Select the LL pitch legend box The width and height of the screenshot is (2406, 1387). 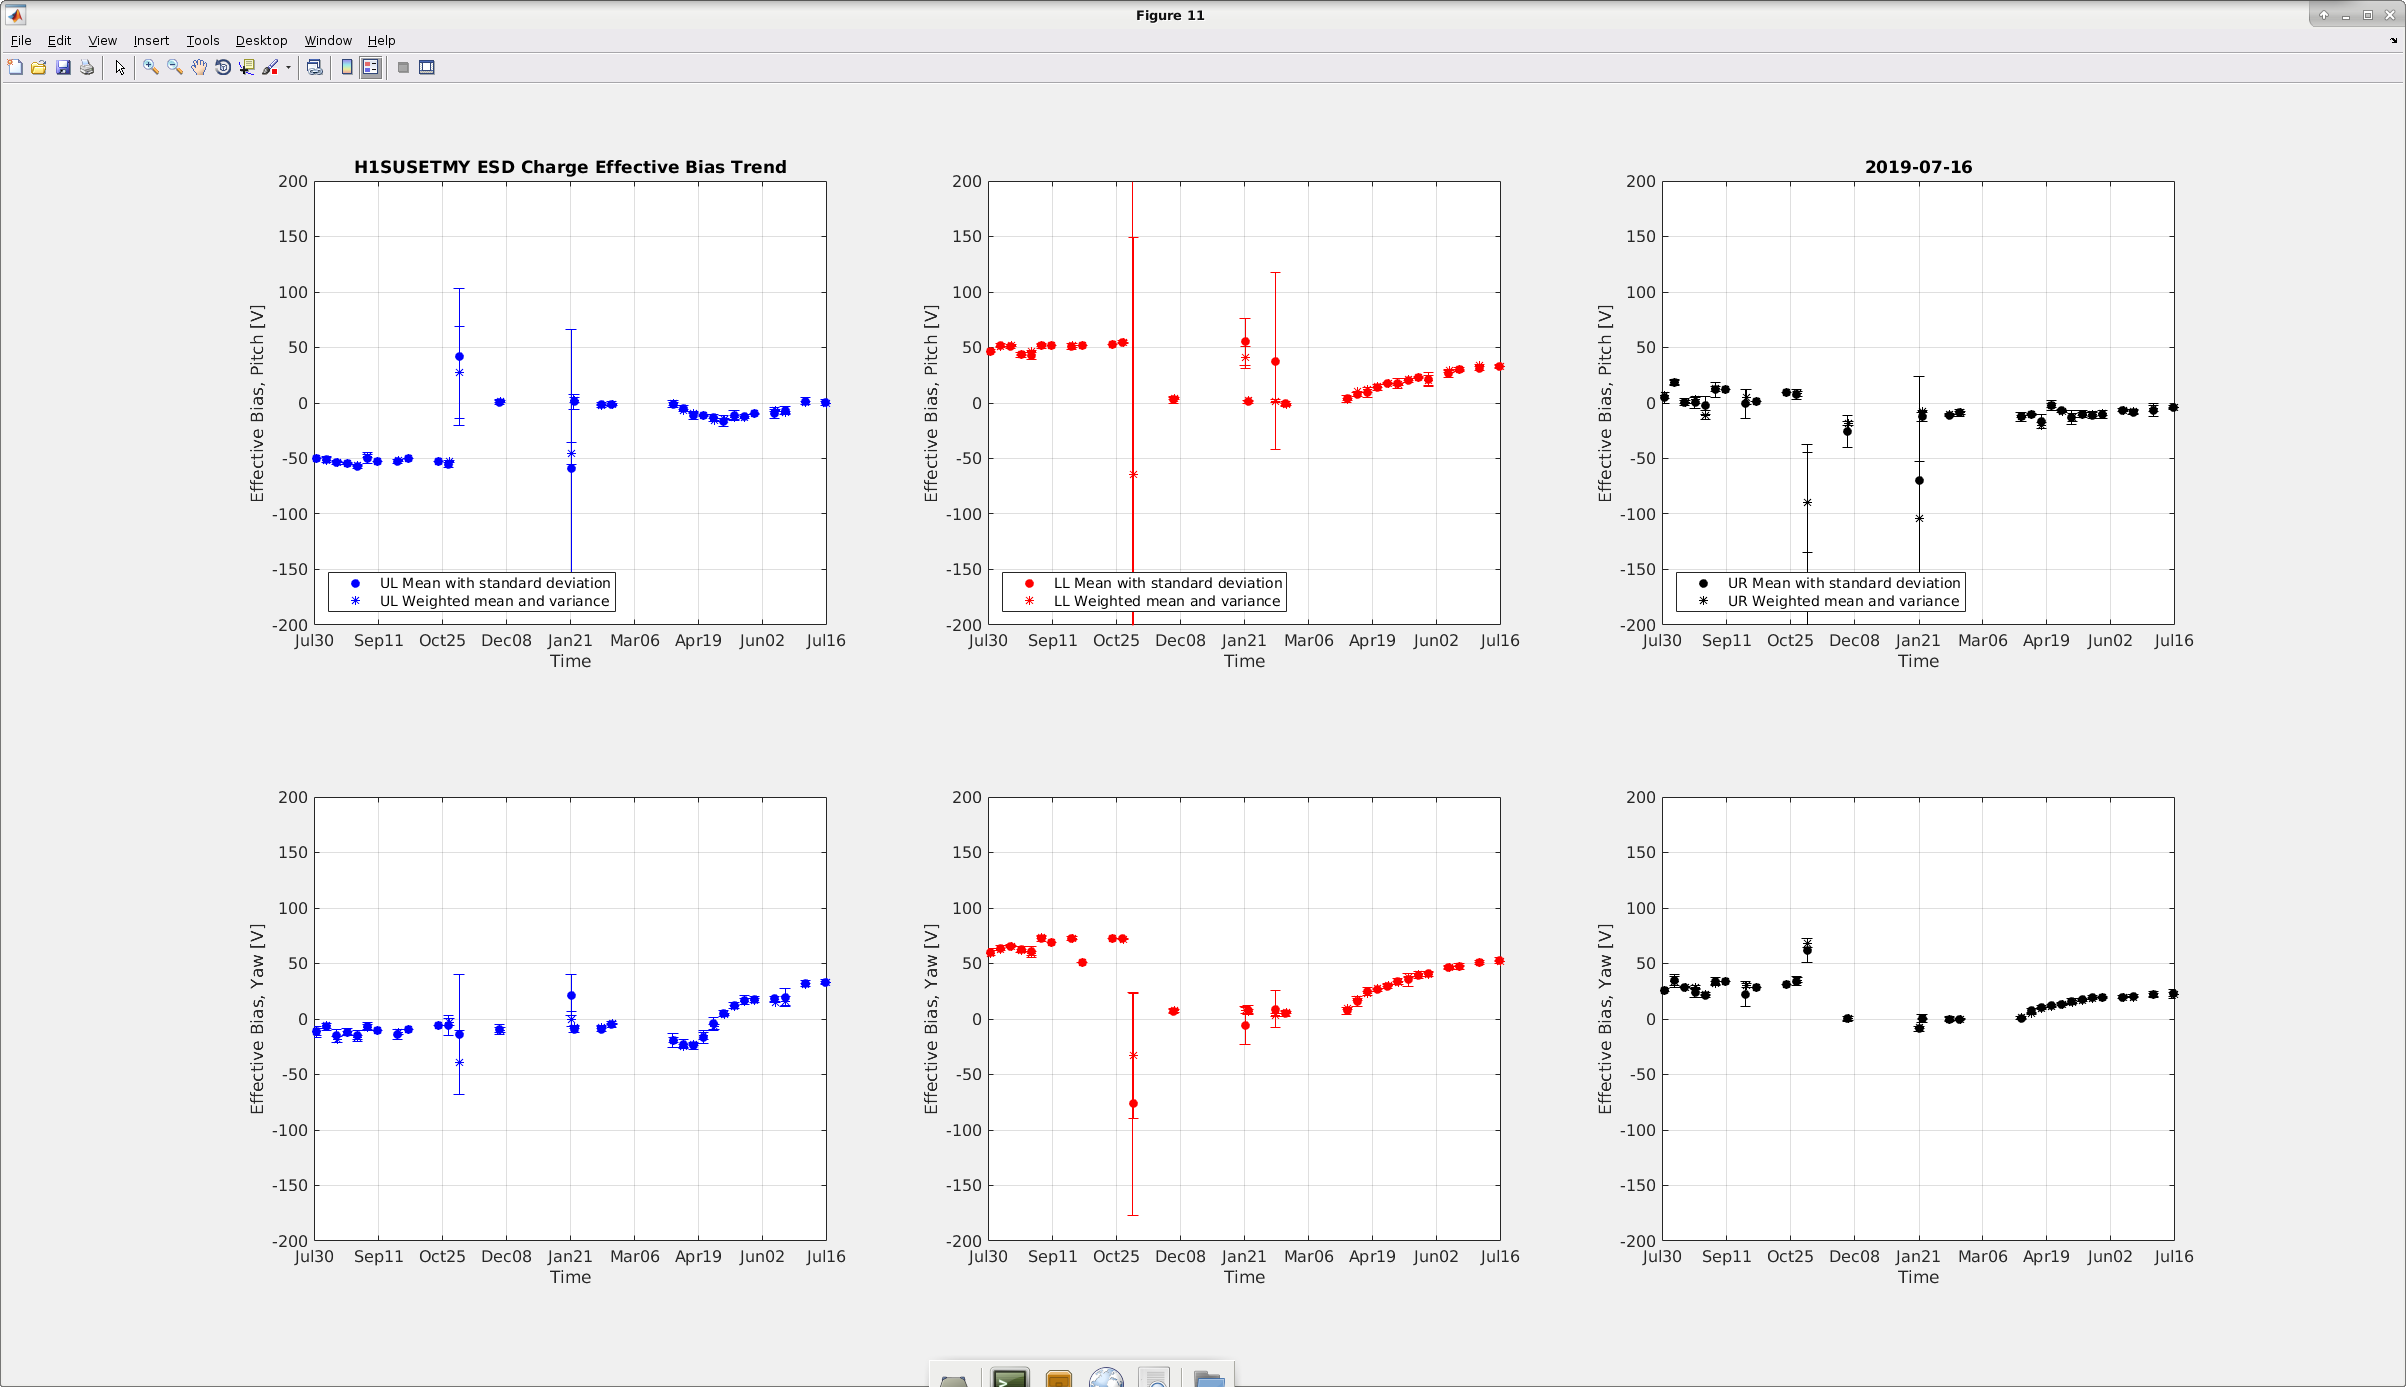click(1144, 592)
